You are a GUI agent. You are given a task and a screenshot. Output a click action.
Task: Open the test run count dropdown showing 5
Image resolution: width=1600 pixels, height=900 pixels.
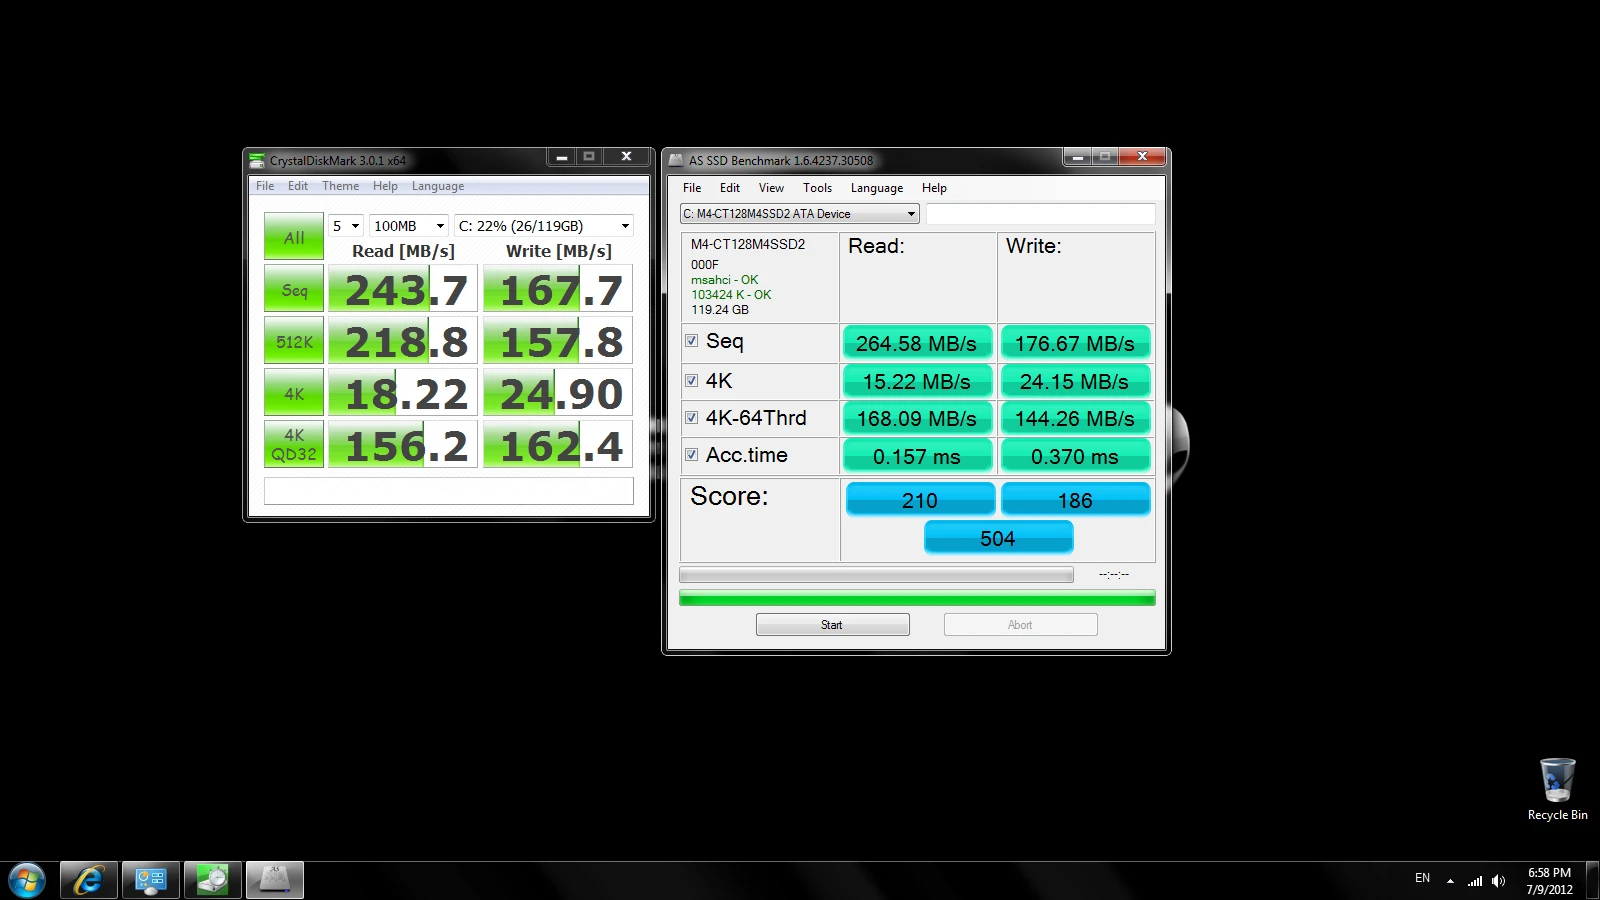click(346, 226)
